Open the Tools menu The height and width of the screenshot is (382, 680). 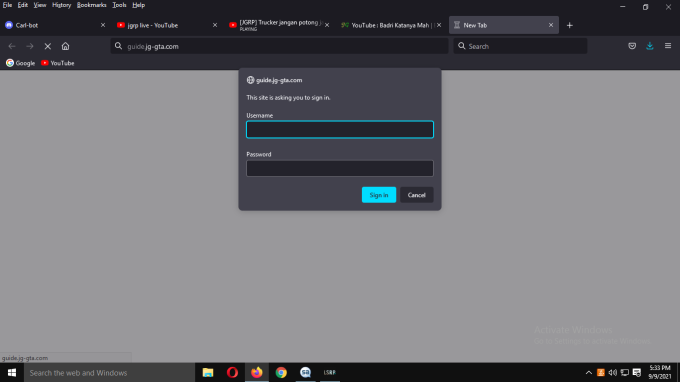pos(119,5)
